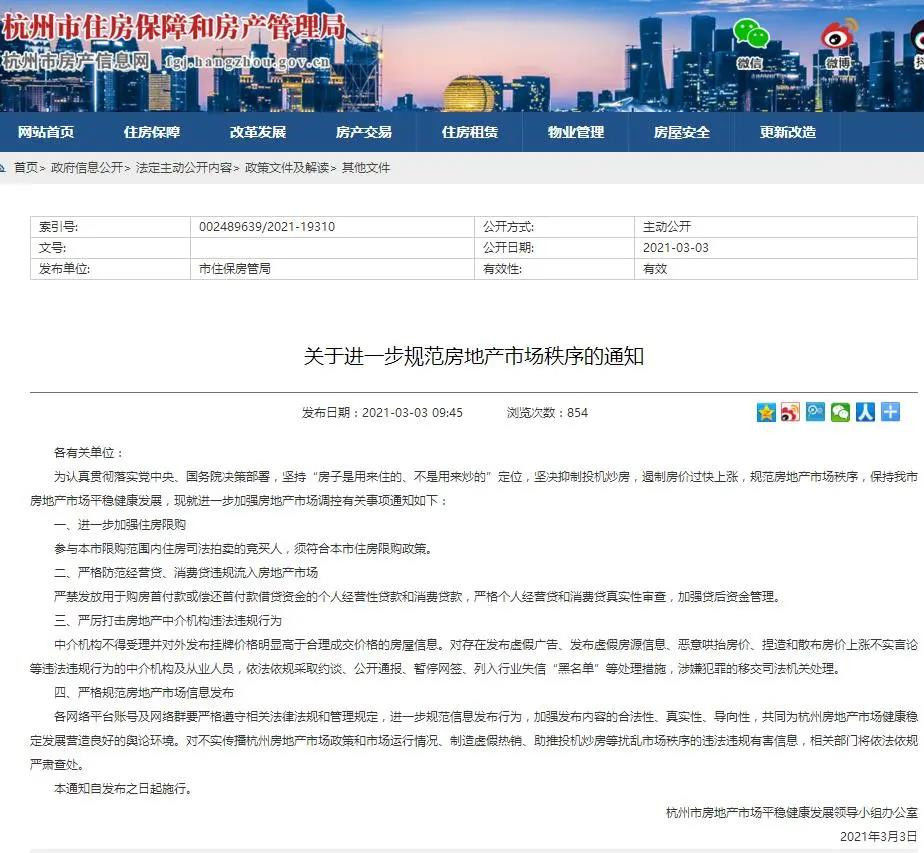The width and height of the screenshot is (924, 853).
Task: Click the article title 关于进一步规范房地产市场秩序的通知
Action: pyautogui.click(x=474, y=356)
